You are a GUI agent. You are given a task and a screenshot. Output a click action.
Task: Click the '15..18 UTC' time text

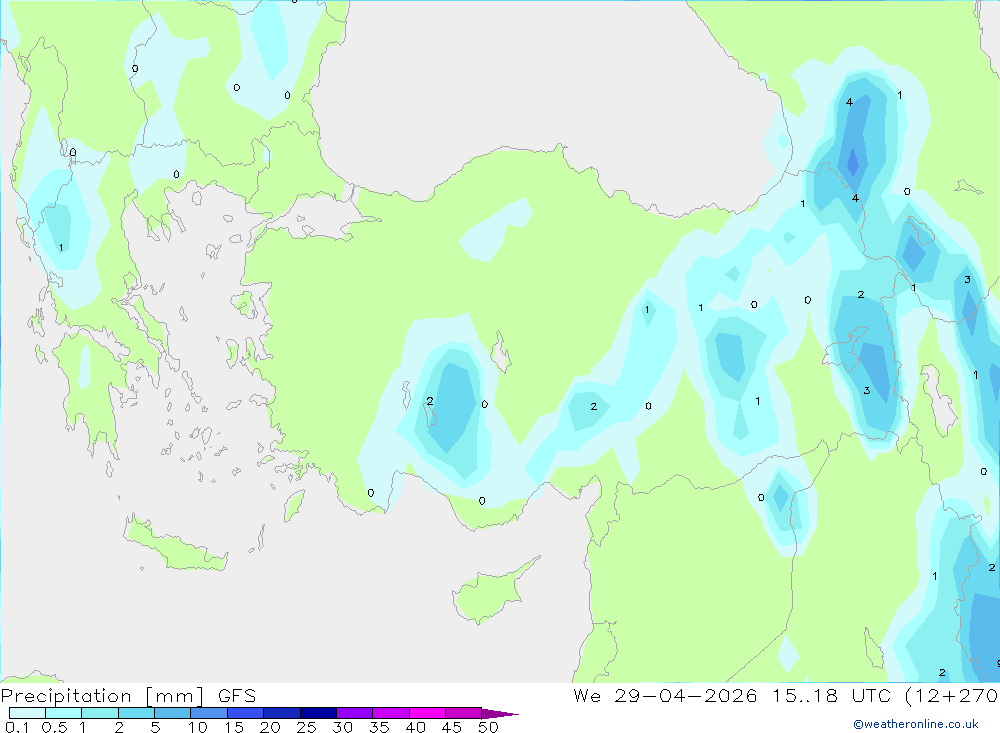(x=832, y=696)
